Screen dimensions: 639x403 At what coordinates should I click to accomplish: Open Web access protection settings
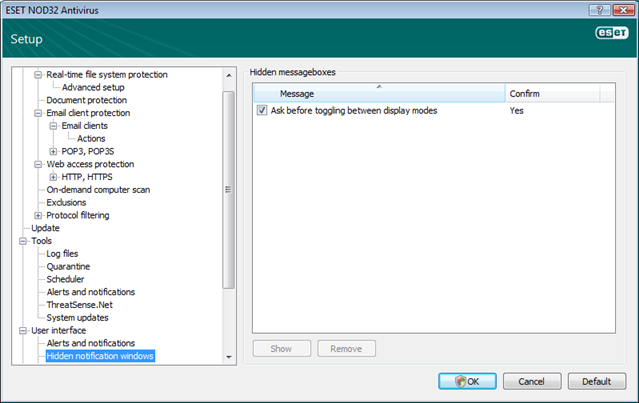[90, 164]
